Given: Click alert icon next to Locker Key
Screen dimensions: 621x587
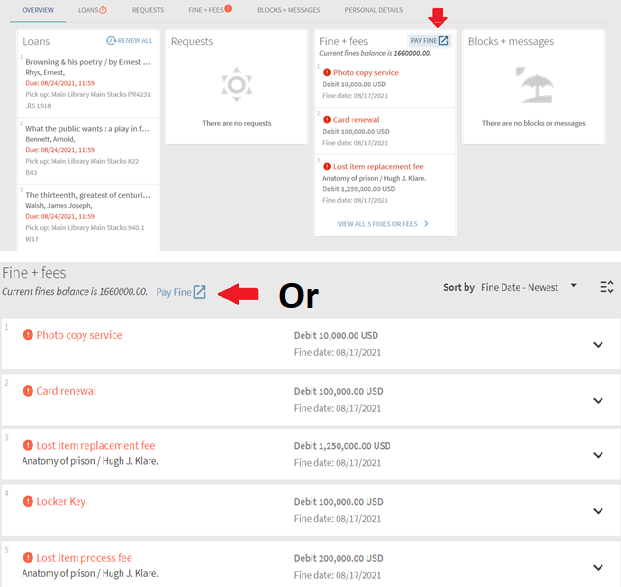Looking at the screenshot, I should pyautogui.click(x=28, y=501).
